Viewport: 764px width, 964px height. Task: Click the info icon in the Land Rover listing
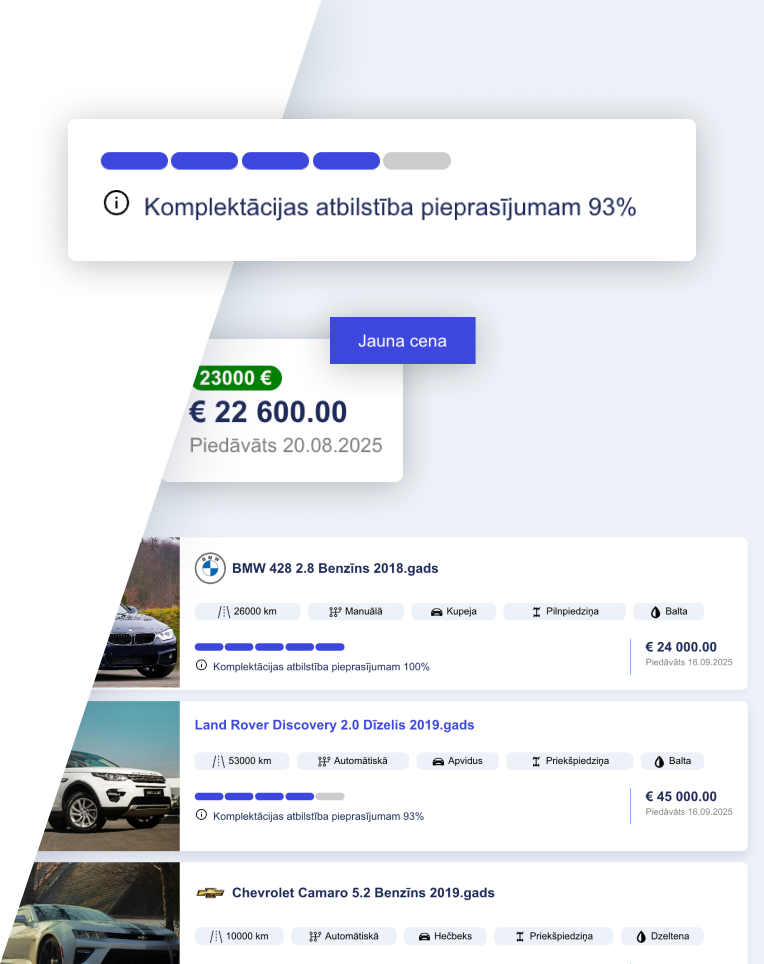[x=201, y=815]
